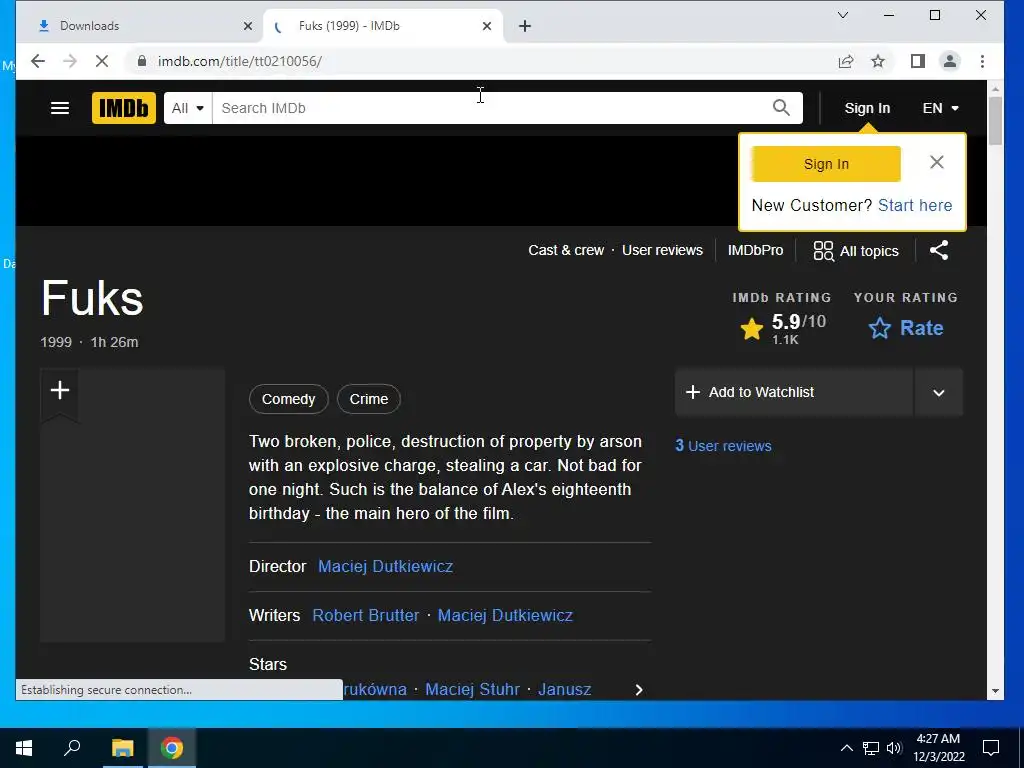Viewport: 1024px width, 768px height.
Task: Share this page from address bar
Action: tap(846, 61)
